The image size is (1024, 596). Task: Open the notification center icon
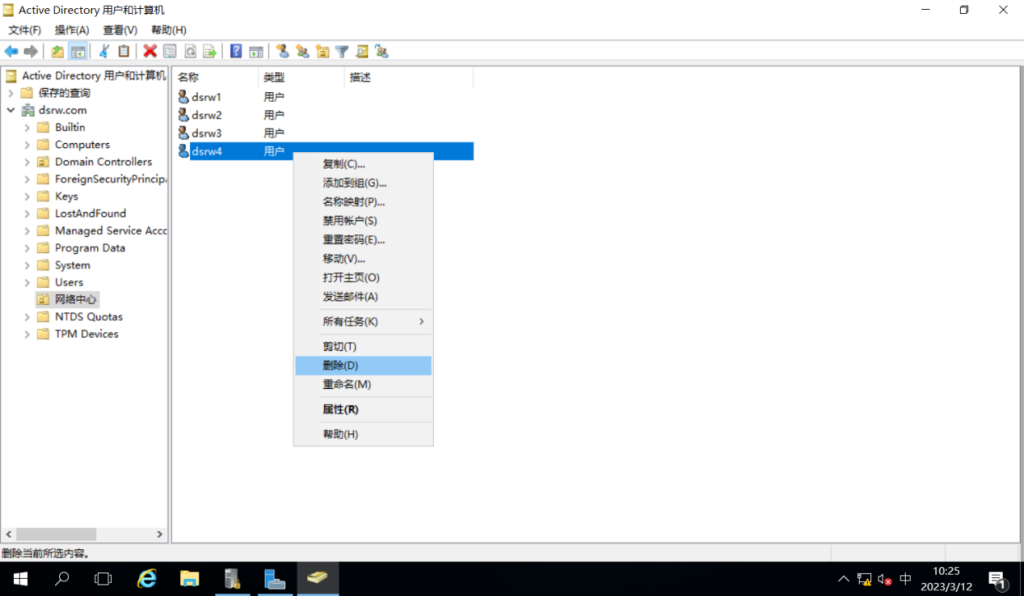[997, 579]
